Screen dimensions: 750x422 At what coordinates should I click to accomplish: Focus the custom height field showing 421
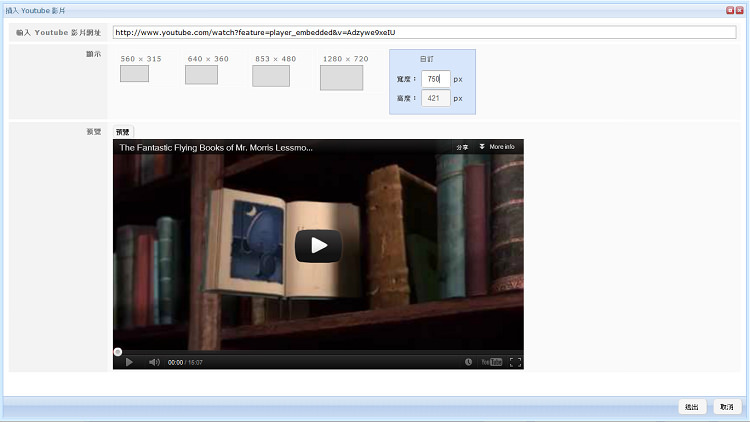coord(436,98)
